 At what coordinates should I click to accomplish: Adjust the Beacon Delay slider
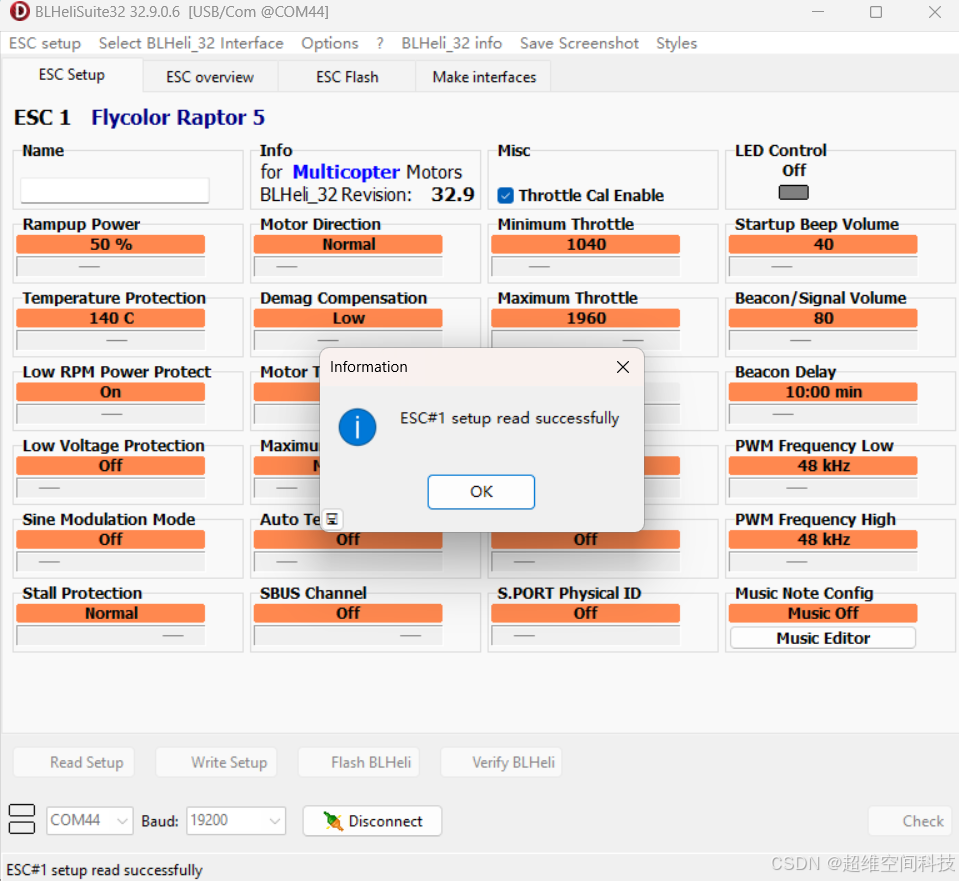click(x=823, y=414)
